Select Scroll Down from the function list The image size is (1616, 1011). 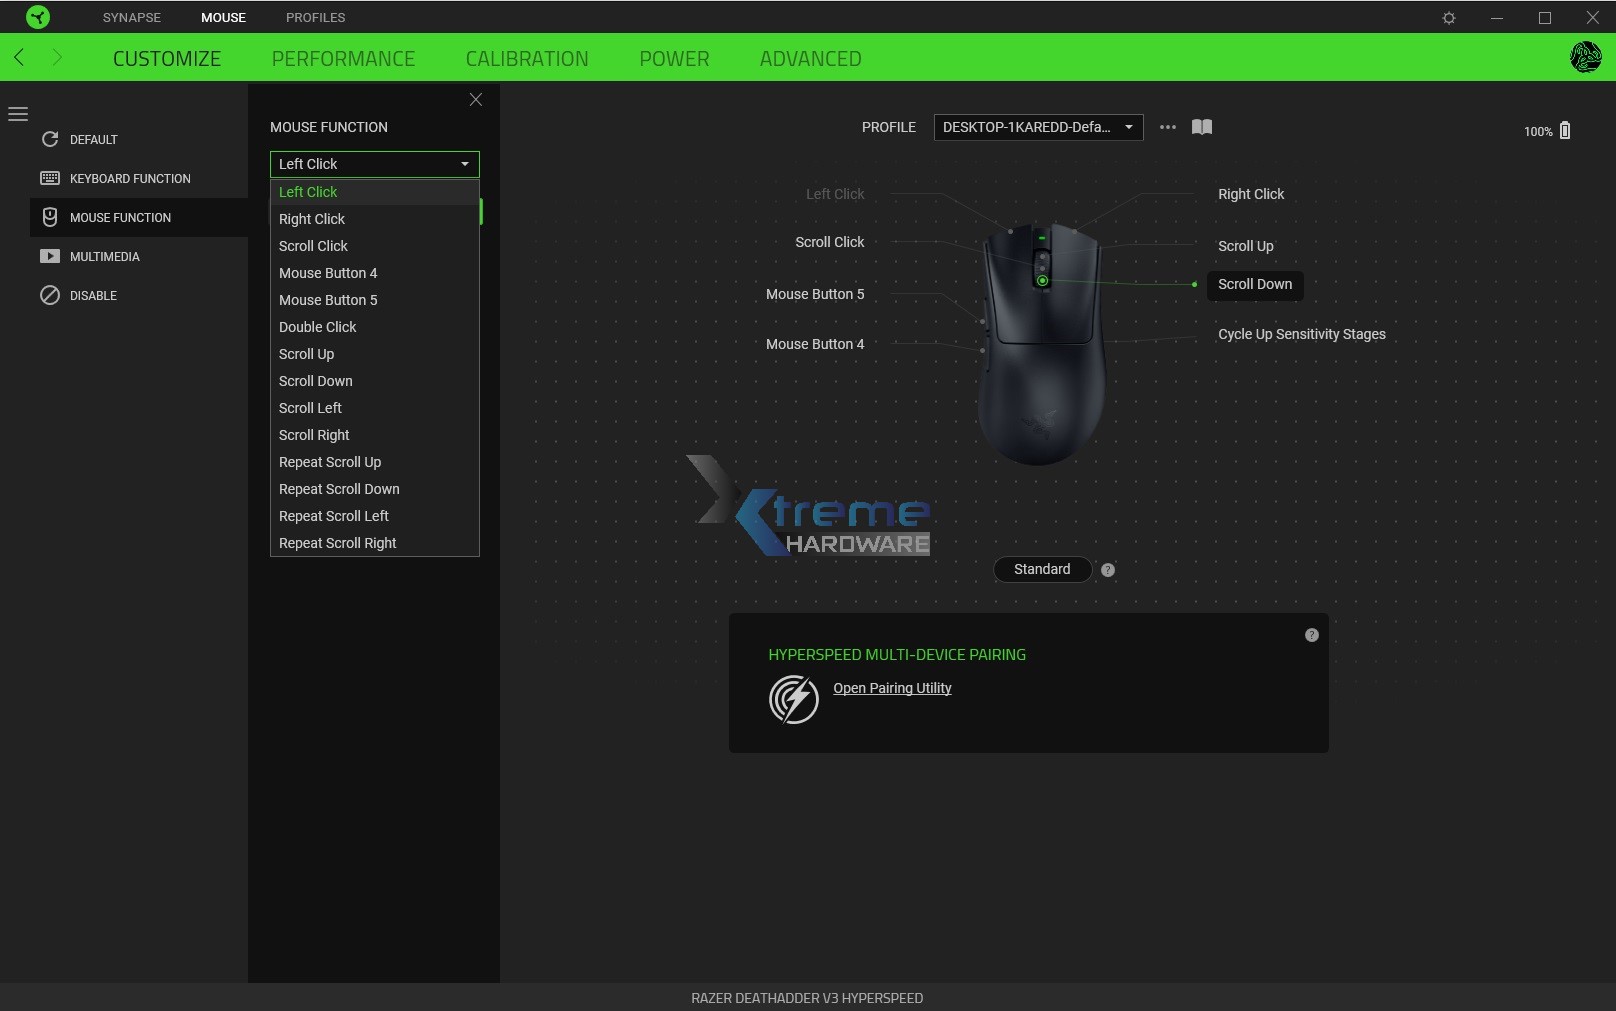coord(315,381)
